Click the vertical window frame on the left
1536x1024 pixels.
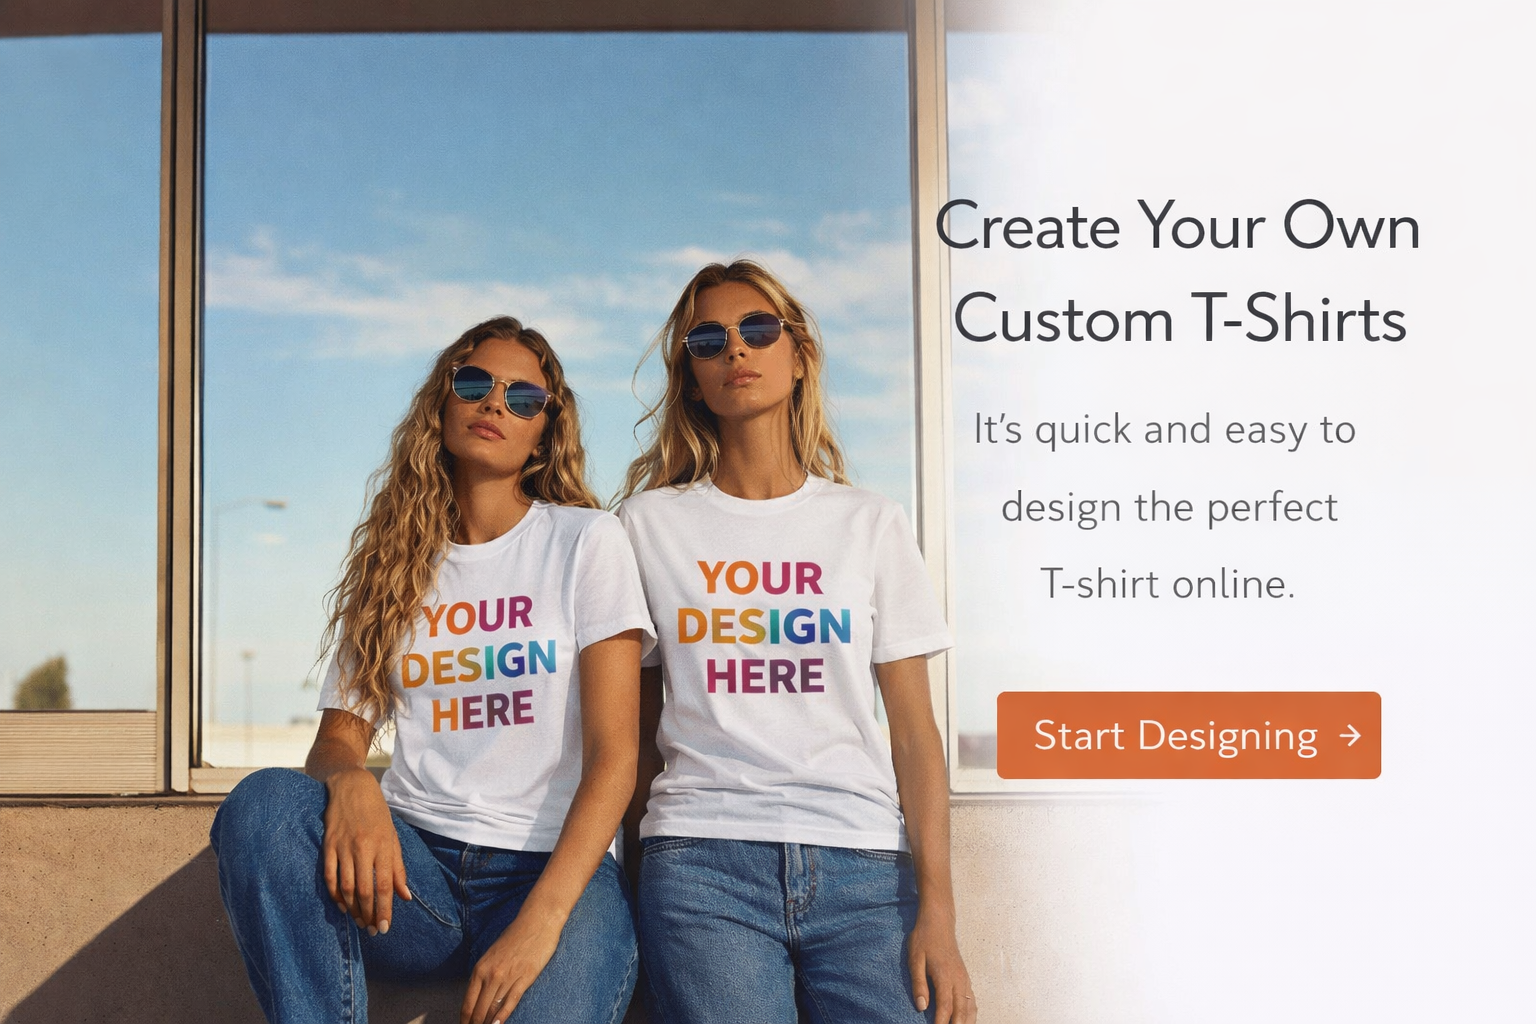point(182,400)
